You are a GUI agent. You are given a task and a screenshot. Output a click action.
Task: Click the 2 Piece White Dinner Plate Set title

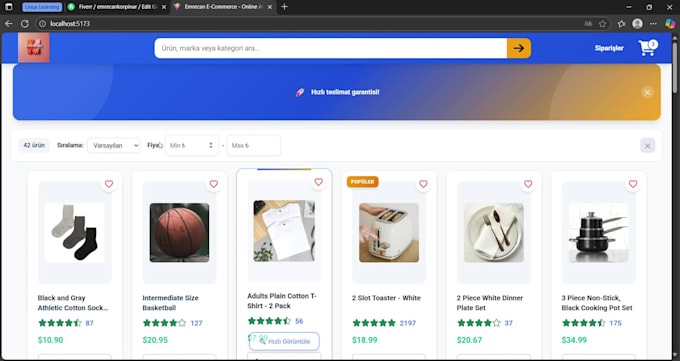pyautogui.click(x=490, y=303)
